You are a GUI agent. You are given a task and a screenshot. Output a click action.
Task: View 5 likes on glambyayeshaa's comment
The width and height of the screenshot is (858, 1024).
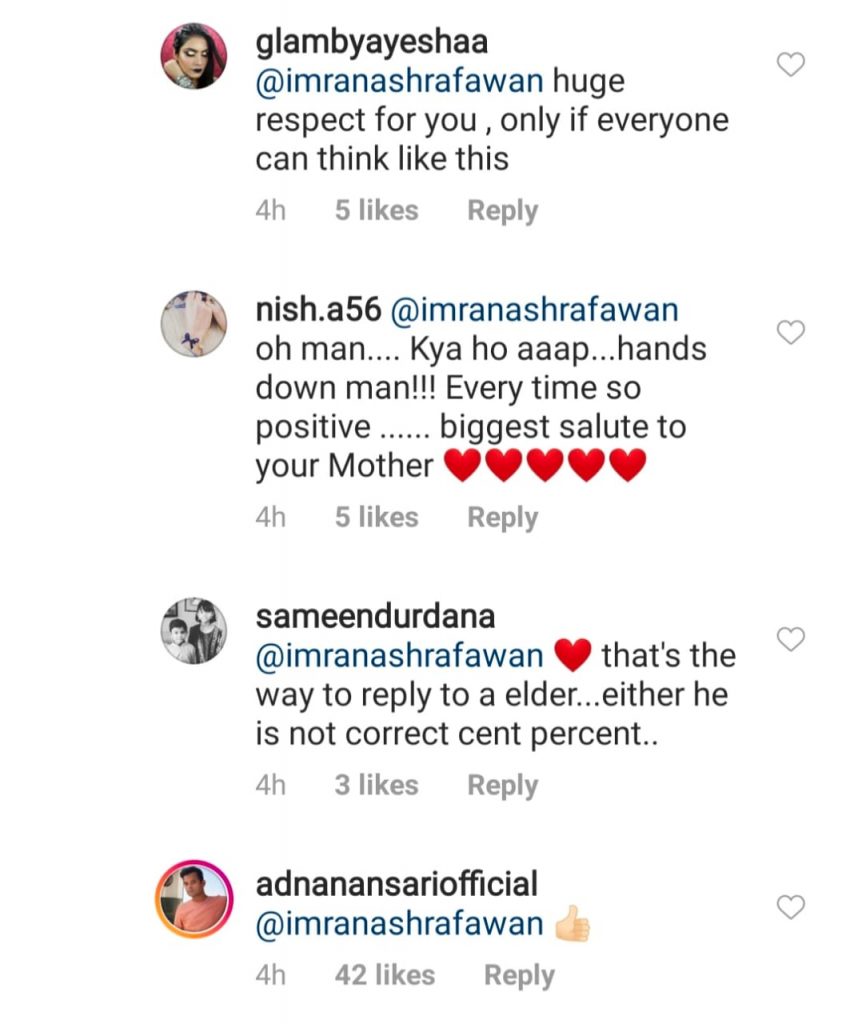pyautogui.click(x=376, y=211)
